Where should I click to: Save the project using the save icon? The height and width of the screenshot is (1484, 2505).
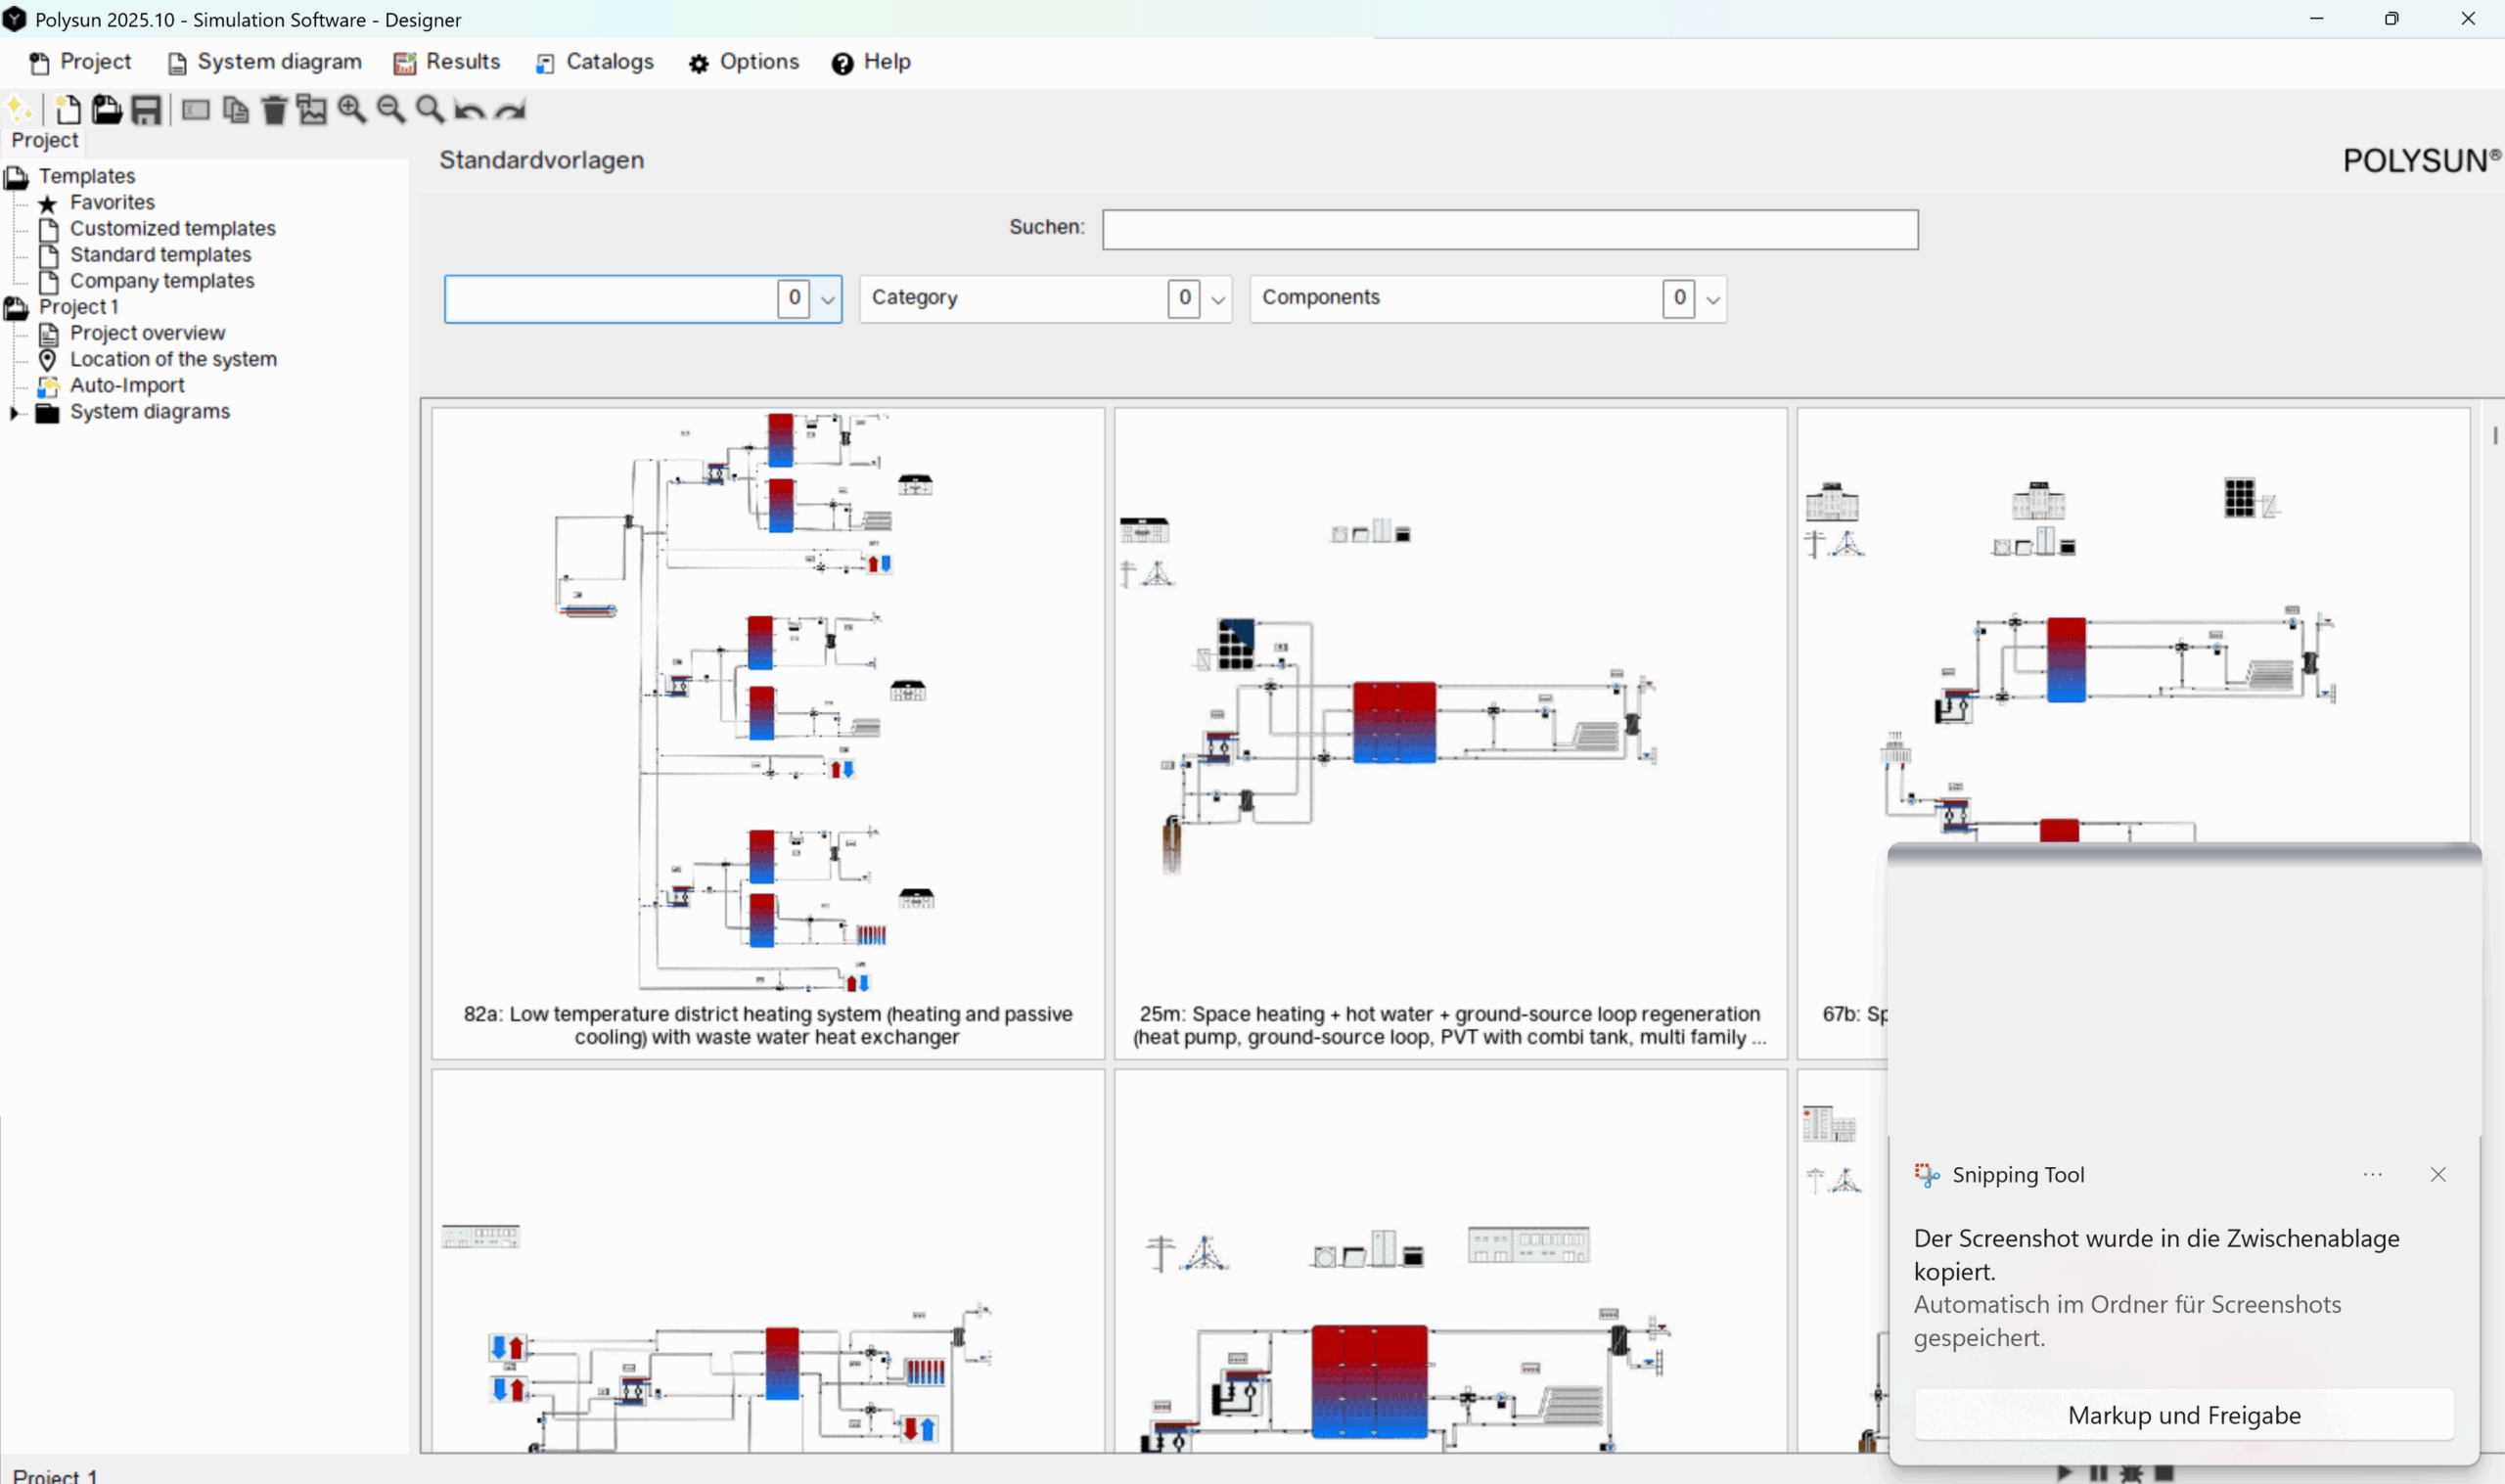[x=146, y=110]
